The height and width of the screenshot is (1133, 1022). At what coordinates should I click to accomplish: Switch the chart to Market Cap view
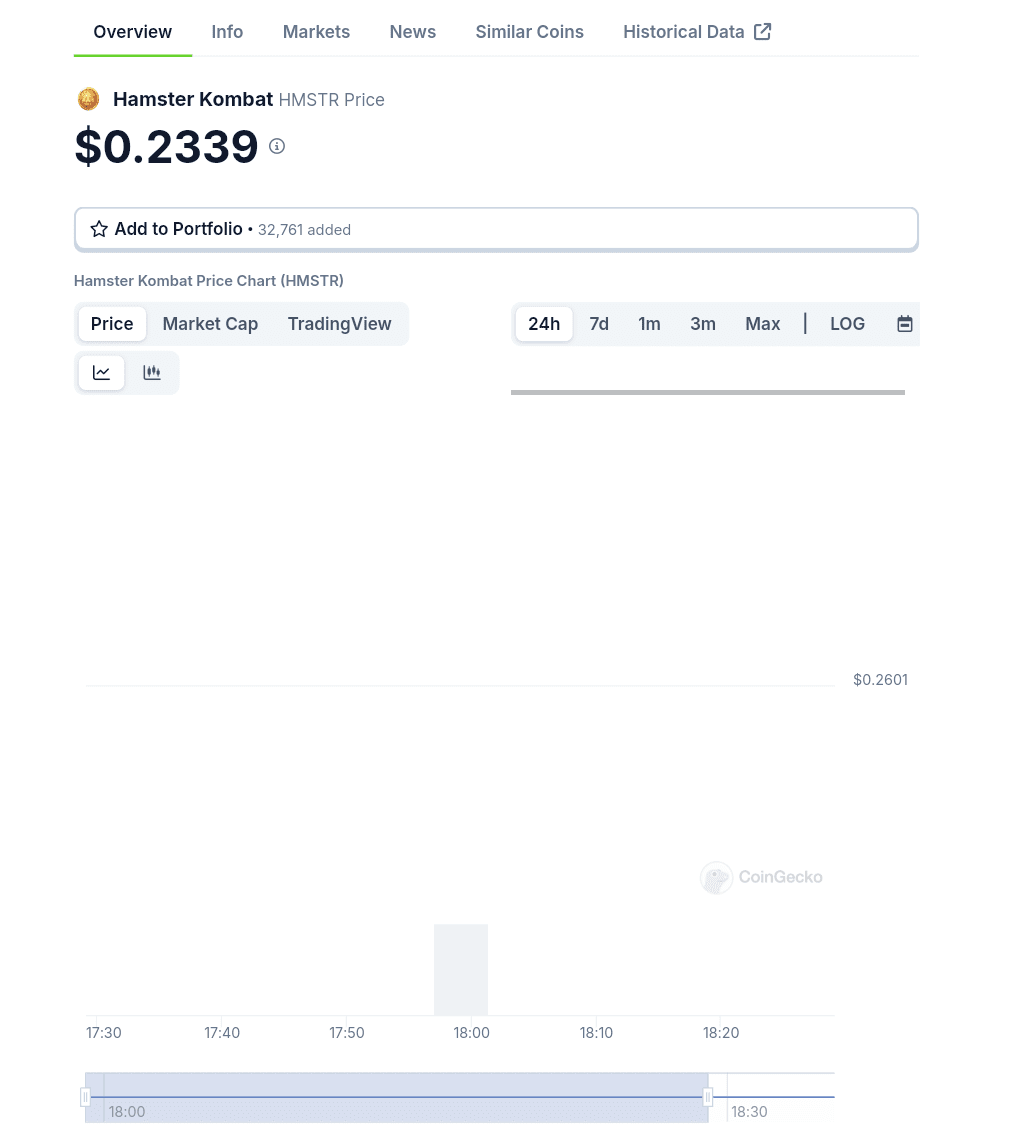(210, 323)
